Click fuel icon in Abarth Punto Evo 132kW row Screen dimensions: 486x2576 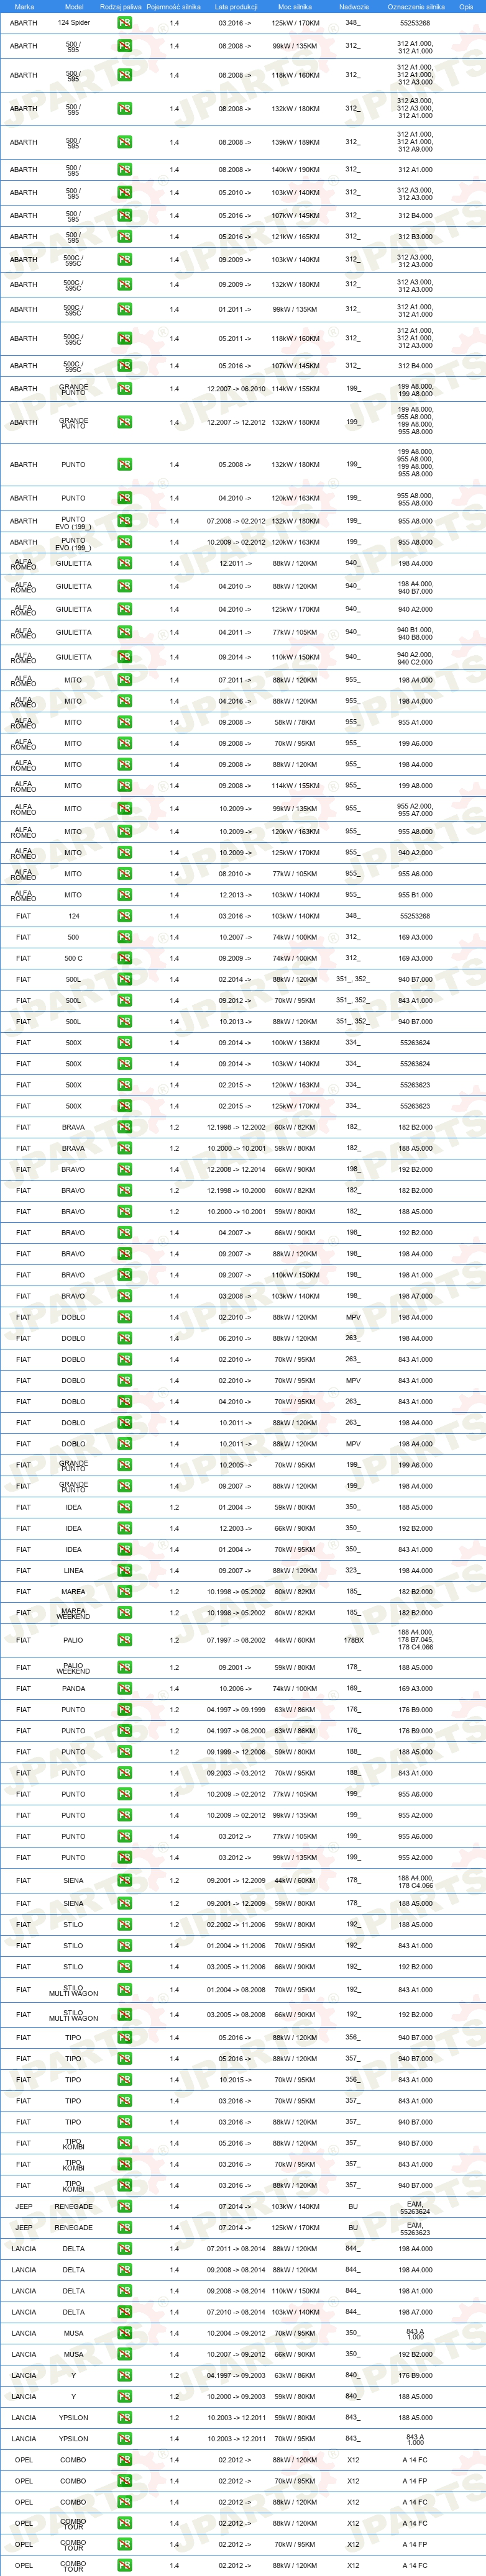(x=124, y=521)
